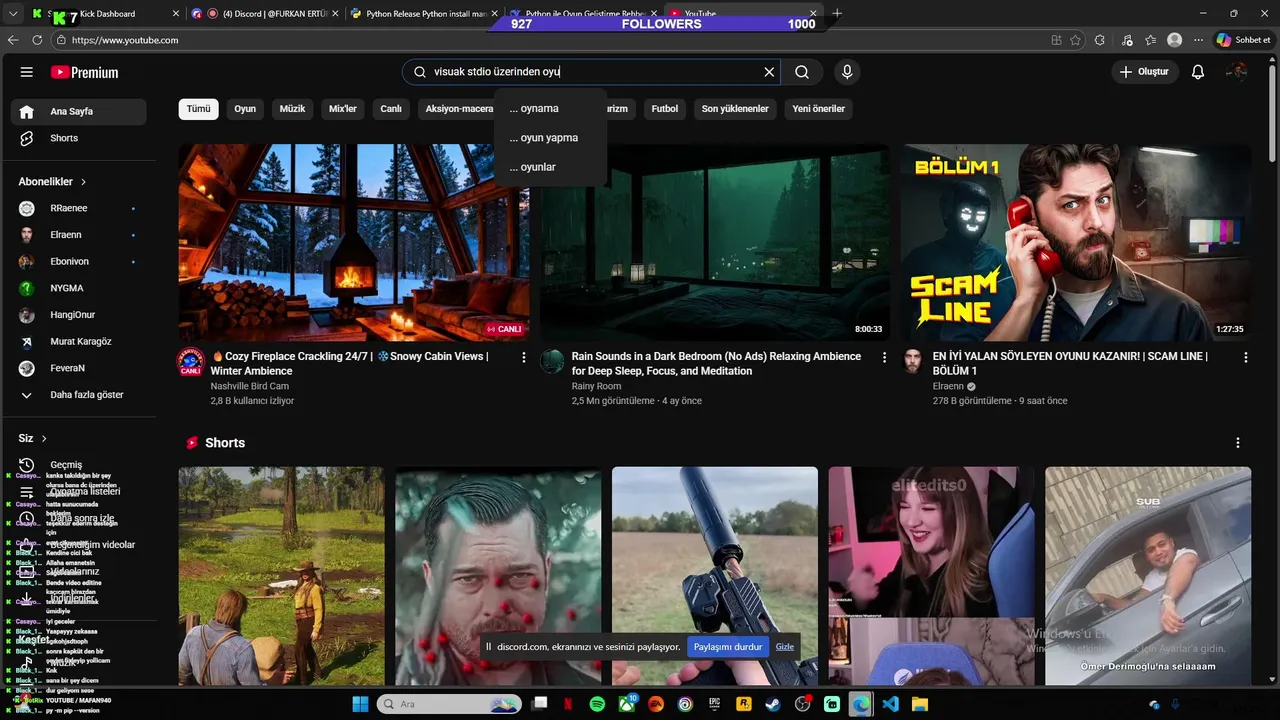Open more options for Rain Sounds video
Image resolution: width=1280 pixels, height=720 pixels.
[884, 357]
